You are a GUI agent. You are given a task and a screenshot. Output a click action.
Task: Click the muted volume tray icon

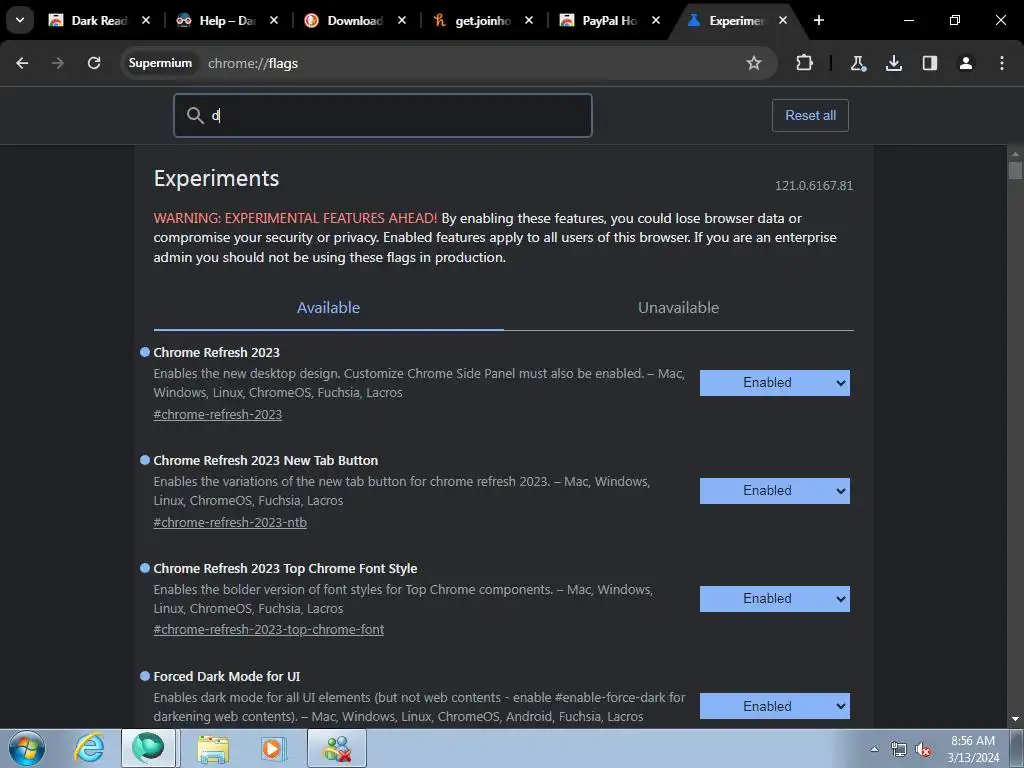(x=923, y=750)
